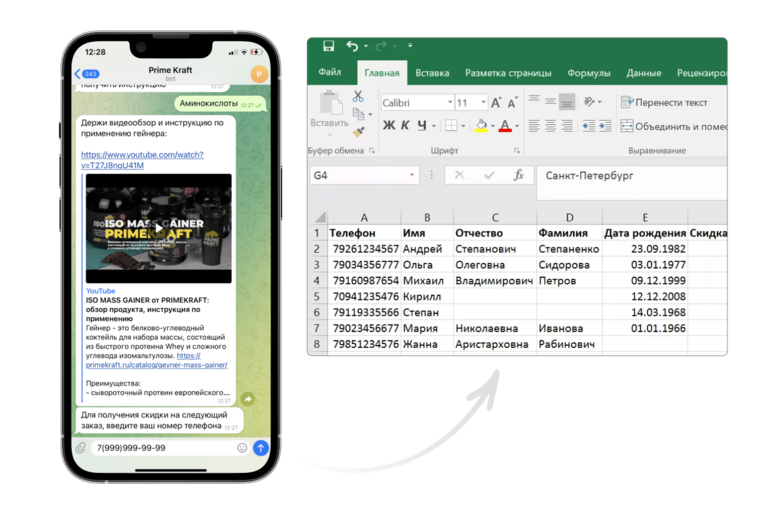The width and height of the screenshot is (760, 506).
Task: Open Буфер обмена dialog launcher
Action: [x=372, y=151]
